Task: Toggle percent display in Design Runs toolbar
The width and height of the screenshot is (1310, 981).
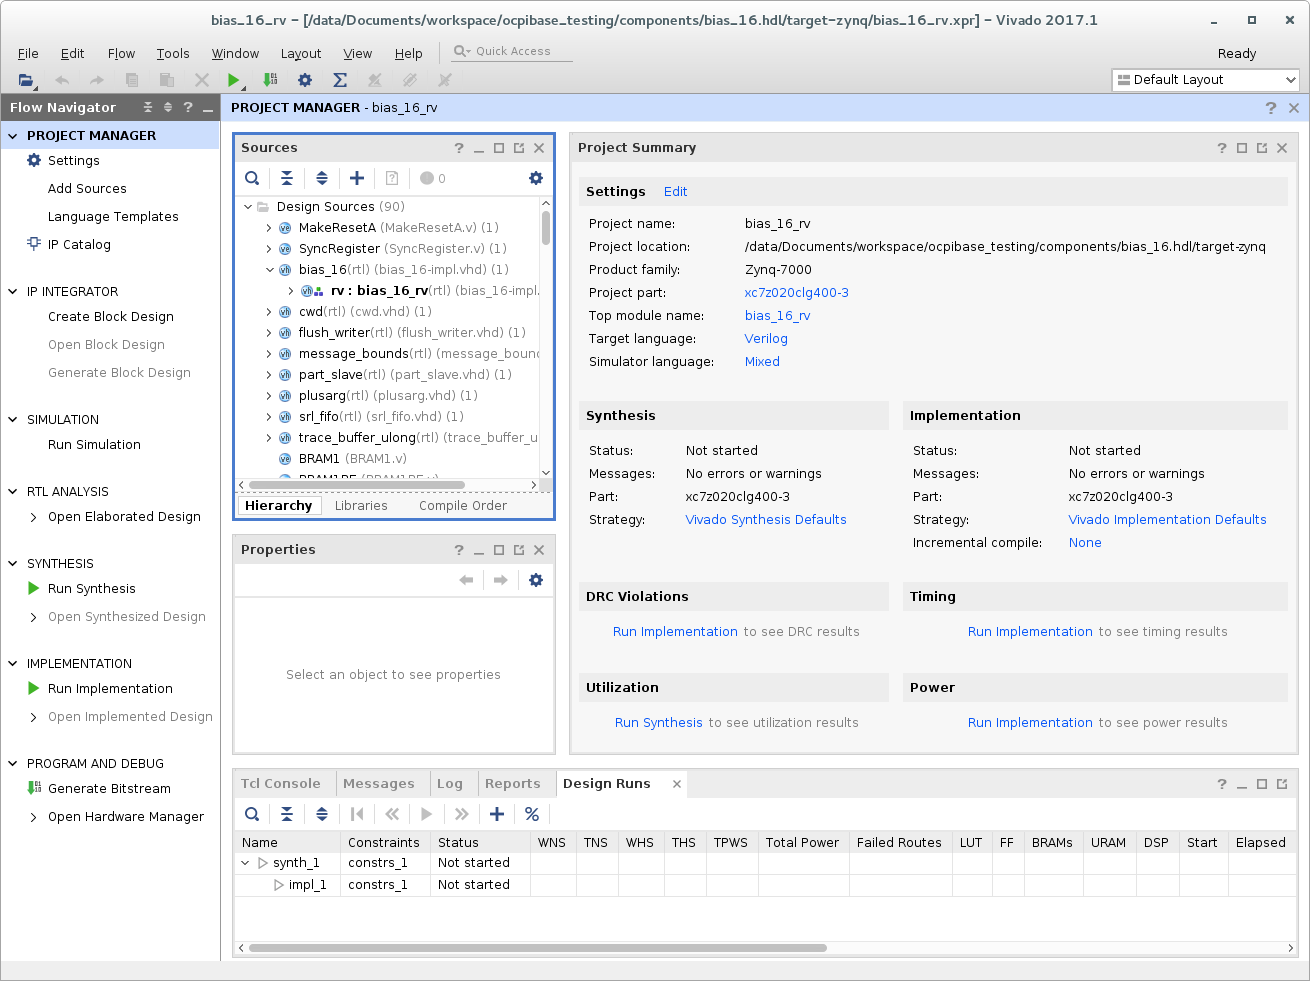Action: pos(532,814)
